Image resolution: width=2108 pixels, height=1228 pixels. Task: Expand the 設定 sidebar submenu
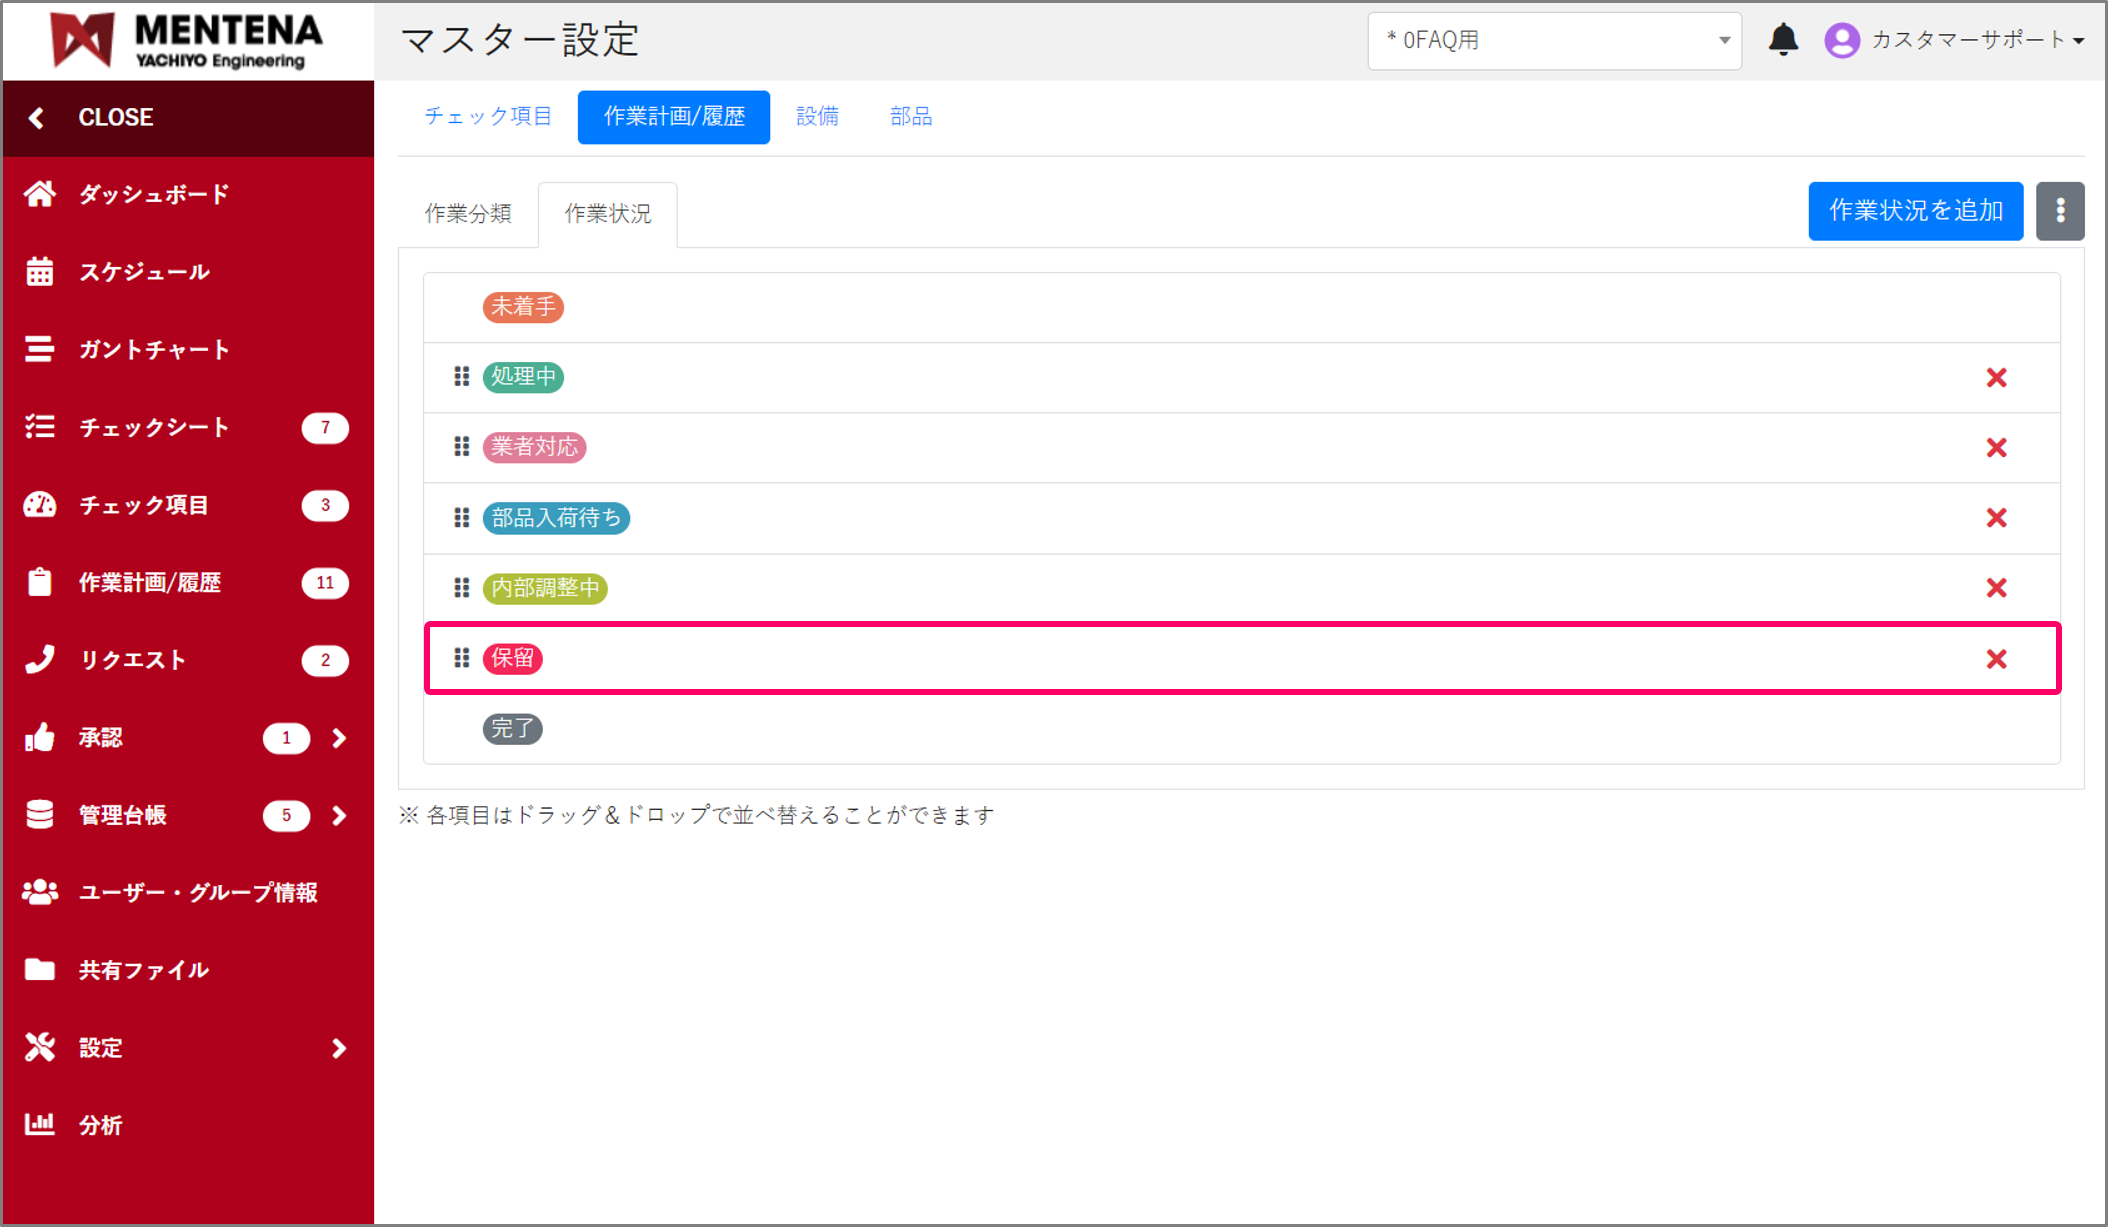pos(338,1048)
